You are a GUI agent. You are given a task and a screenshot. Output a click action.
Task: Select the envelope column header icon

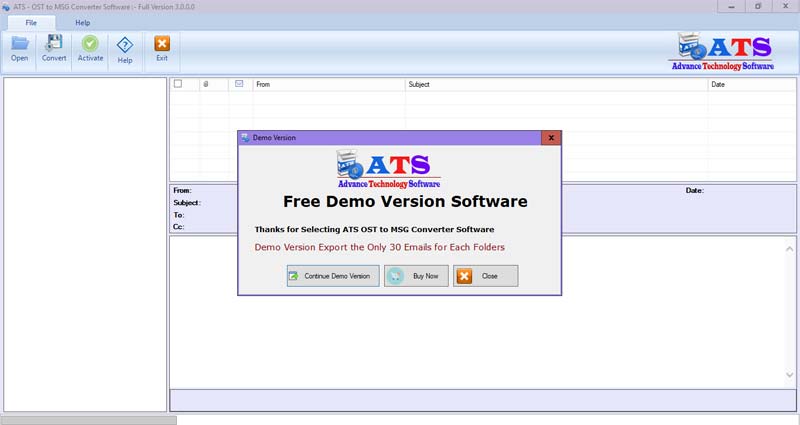(x=239, y=84)
